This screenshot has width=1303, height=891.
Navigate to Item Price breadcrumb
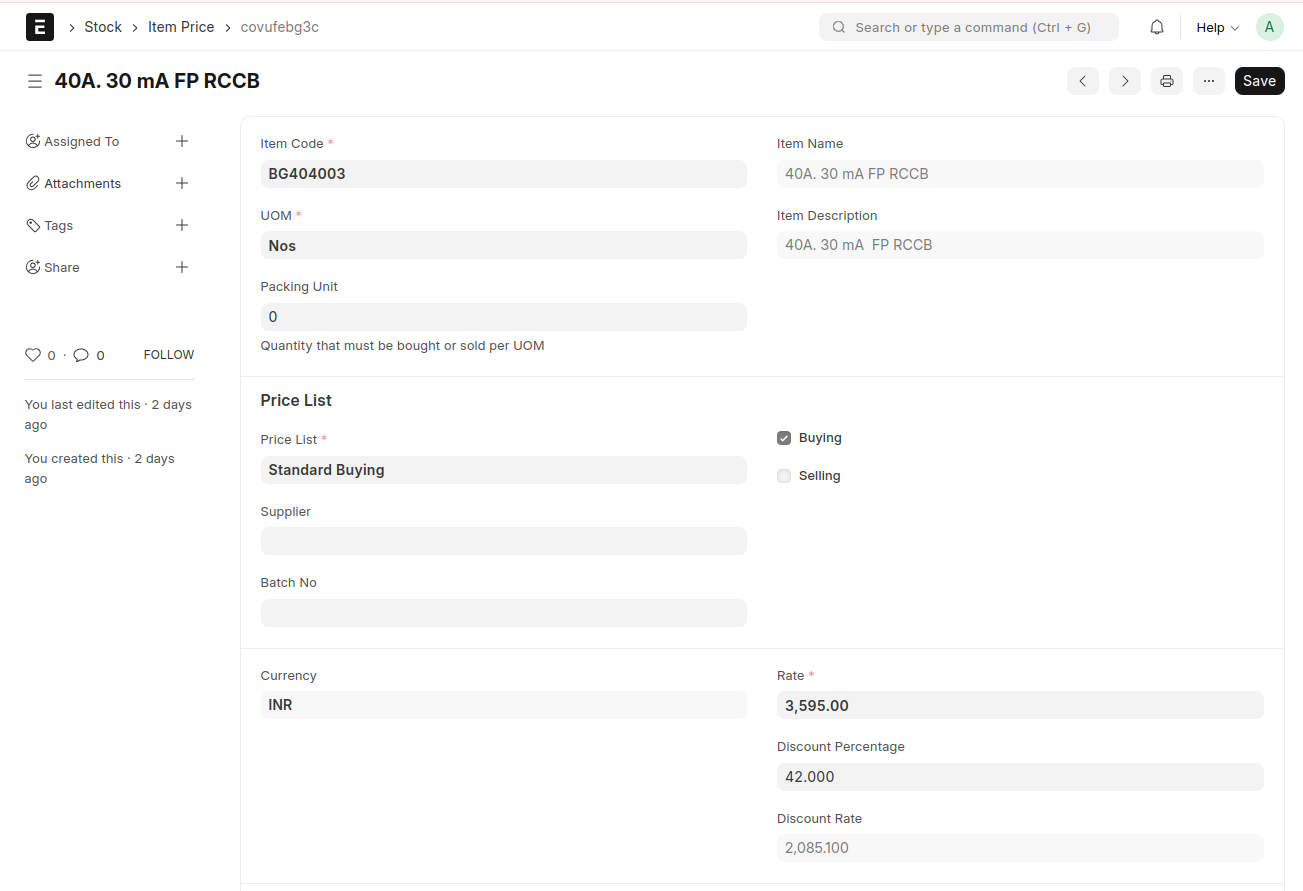181,27
